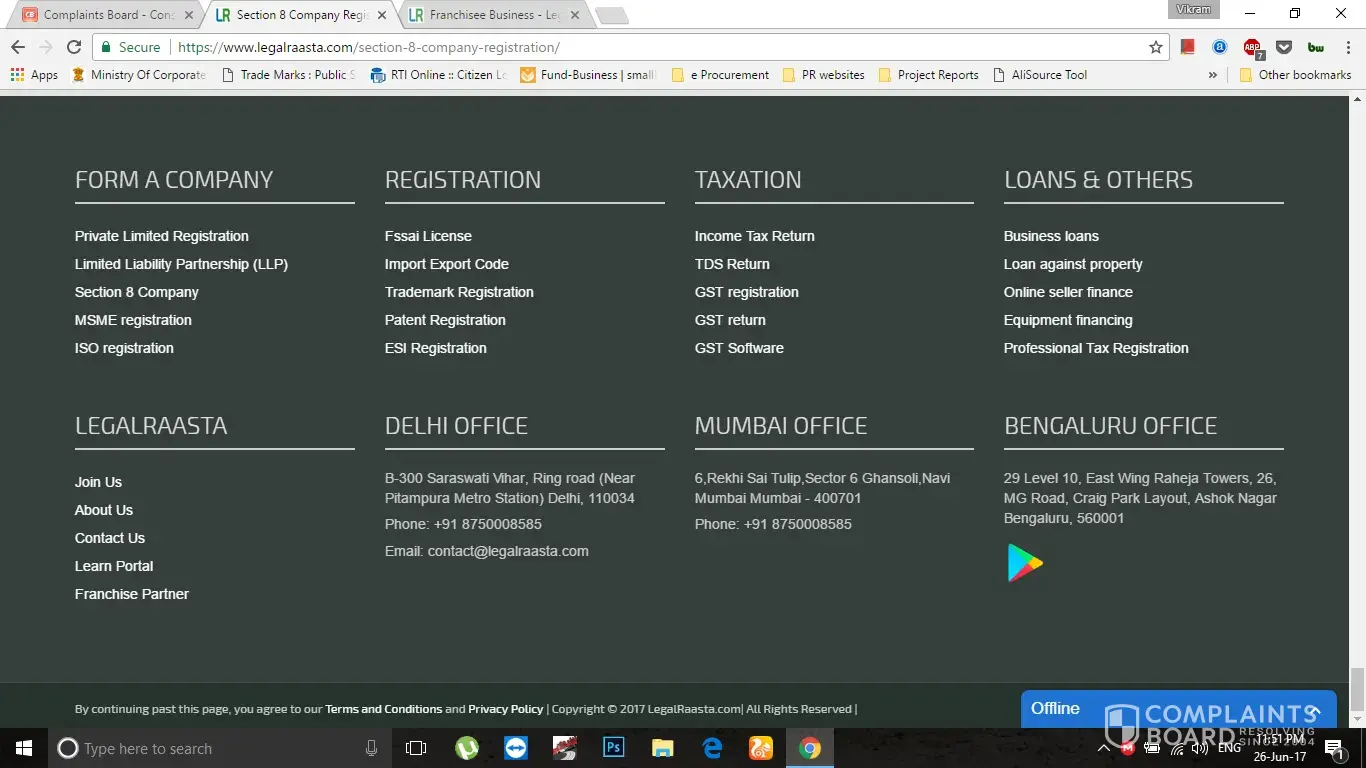
Task: Open the ENG language selector
Action: pos(1230,748)
